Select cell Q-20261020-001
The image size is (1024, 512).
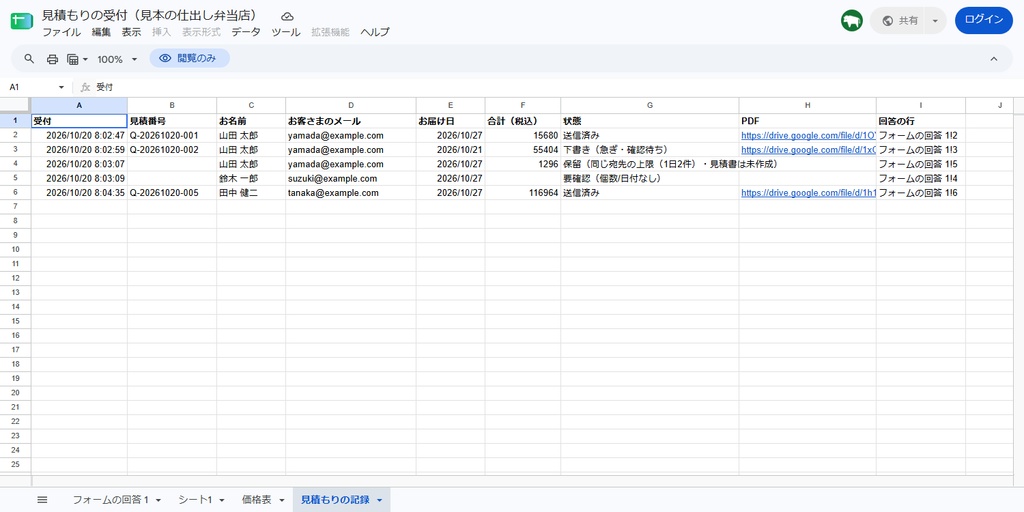pos(172,136)
